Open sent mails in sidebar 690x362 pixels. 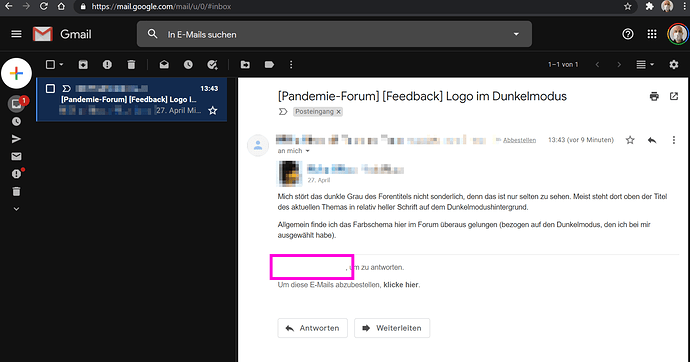click(16, 139)
